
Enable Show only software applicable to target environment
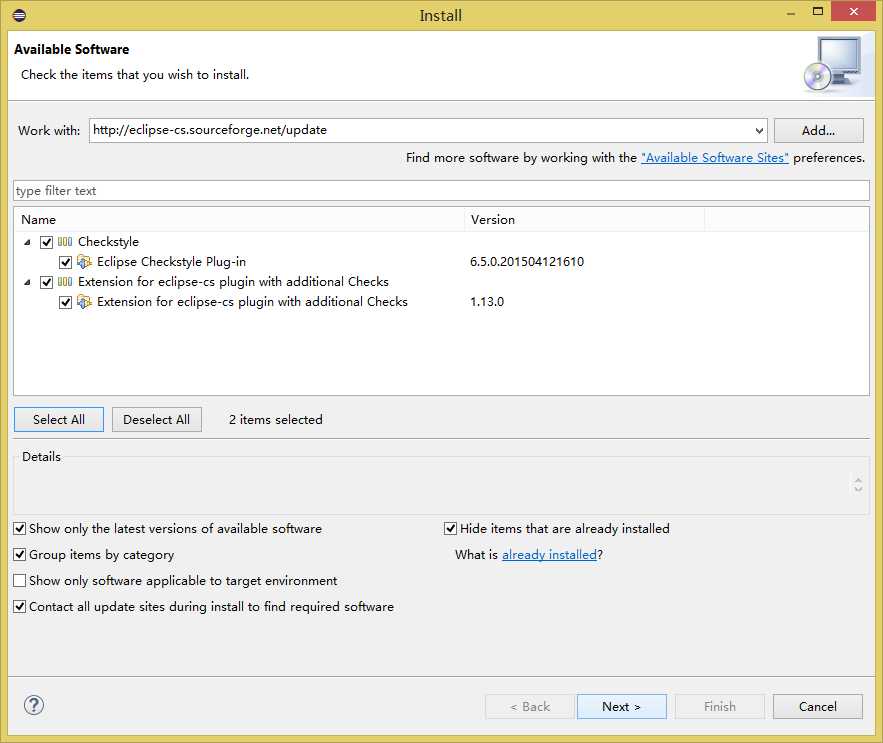(x=20, y=580)
